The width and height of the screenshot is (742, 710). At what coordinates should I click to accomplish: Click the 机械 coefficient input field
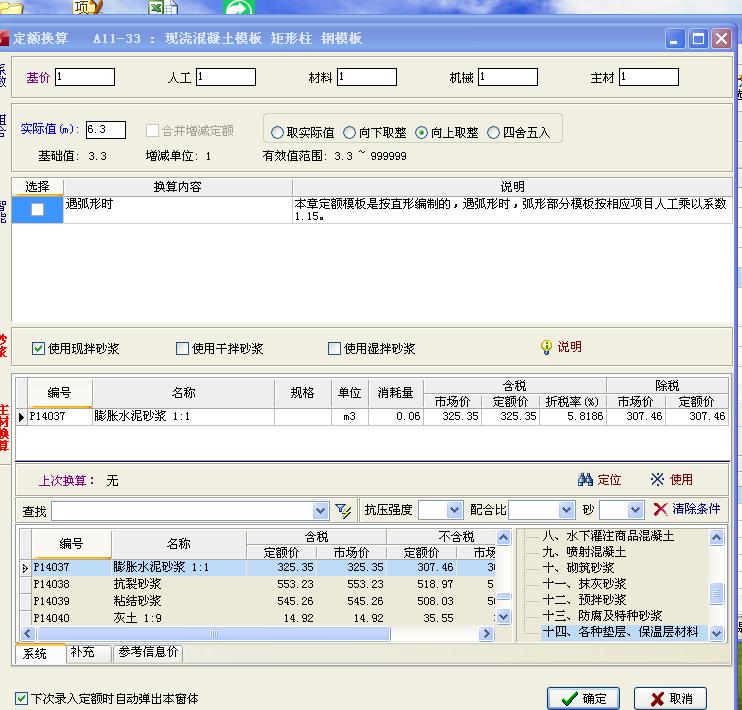click(x=508, y=77)
